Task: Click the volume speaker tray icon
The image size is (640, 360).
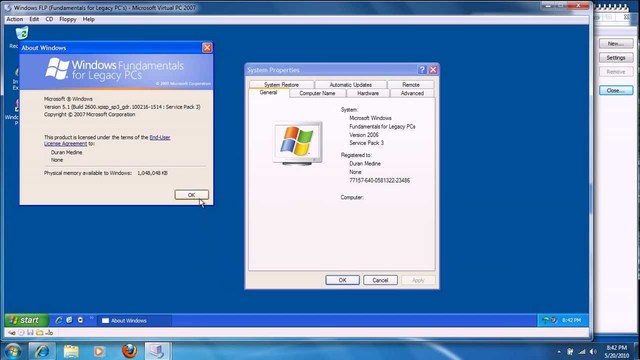Action: [593, 351]
